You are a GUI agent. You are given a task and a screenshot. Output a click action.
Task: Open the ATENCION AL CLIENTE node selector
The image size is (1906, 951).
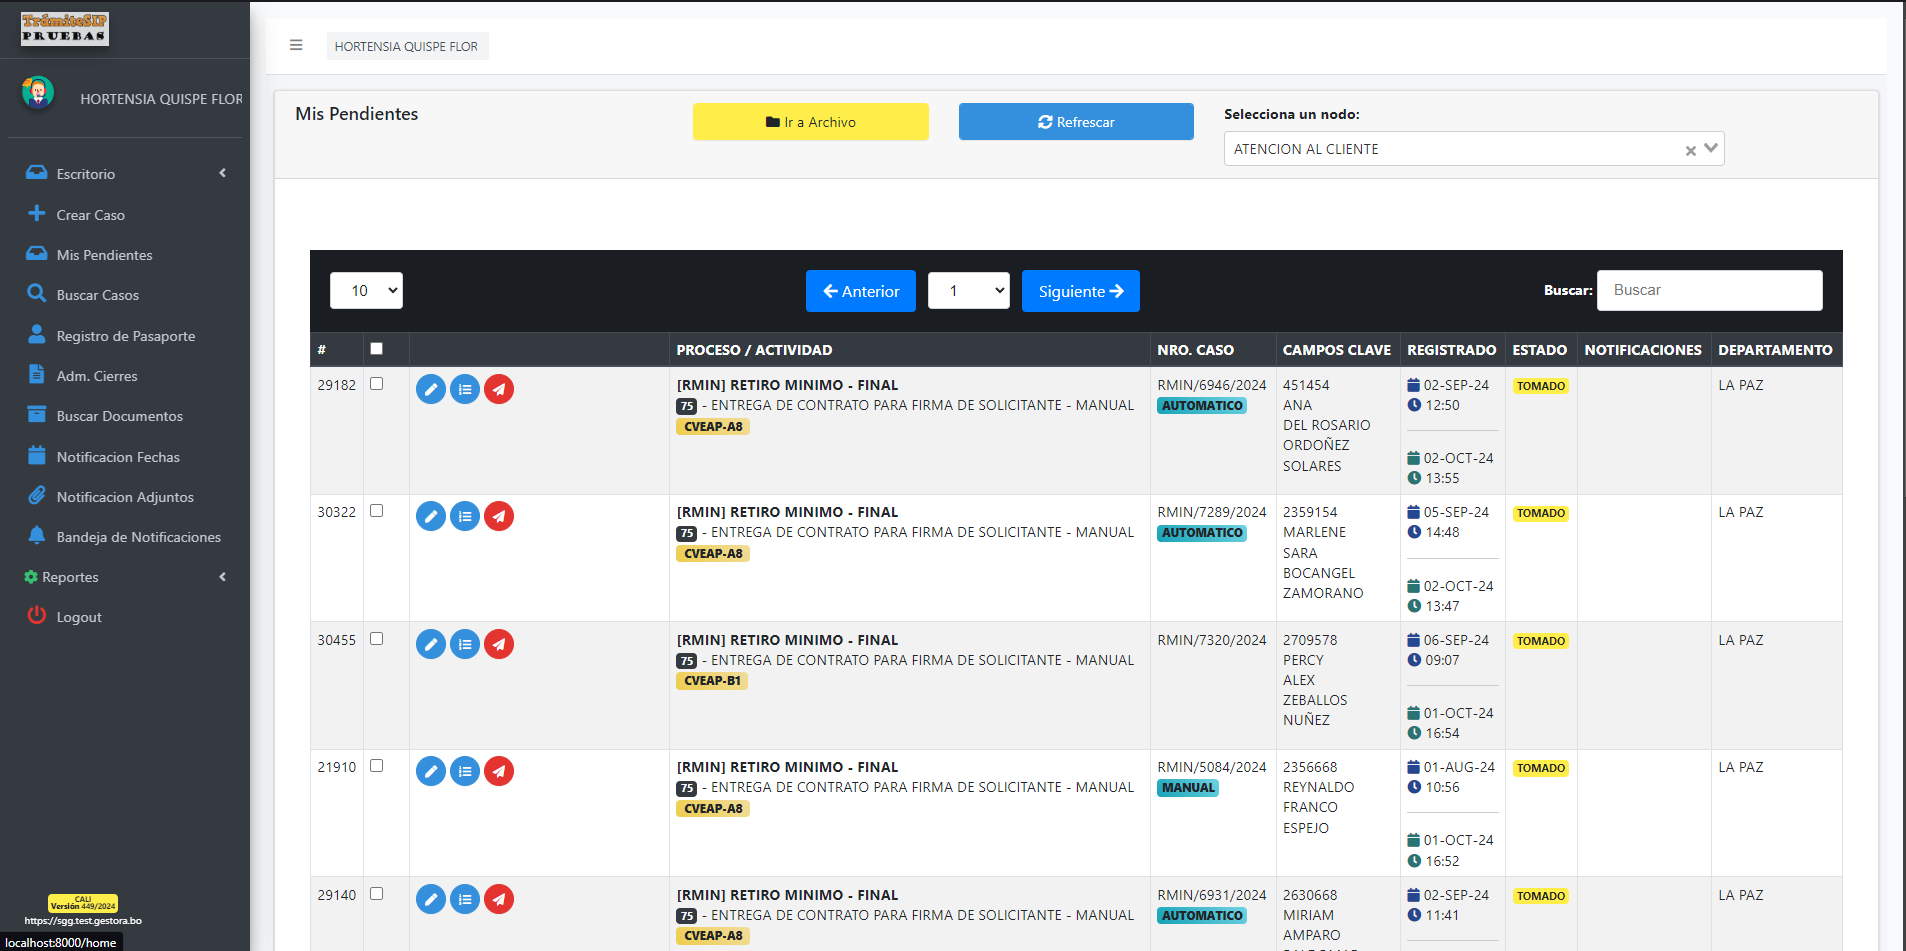1473,149
